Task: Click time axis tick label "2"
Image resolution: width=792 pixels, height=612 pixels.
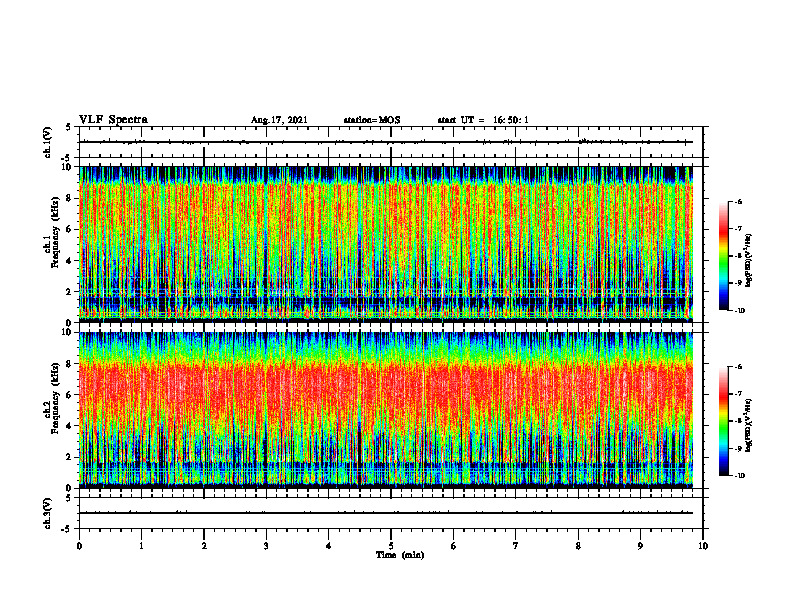Action: point(204,546)
